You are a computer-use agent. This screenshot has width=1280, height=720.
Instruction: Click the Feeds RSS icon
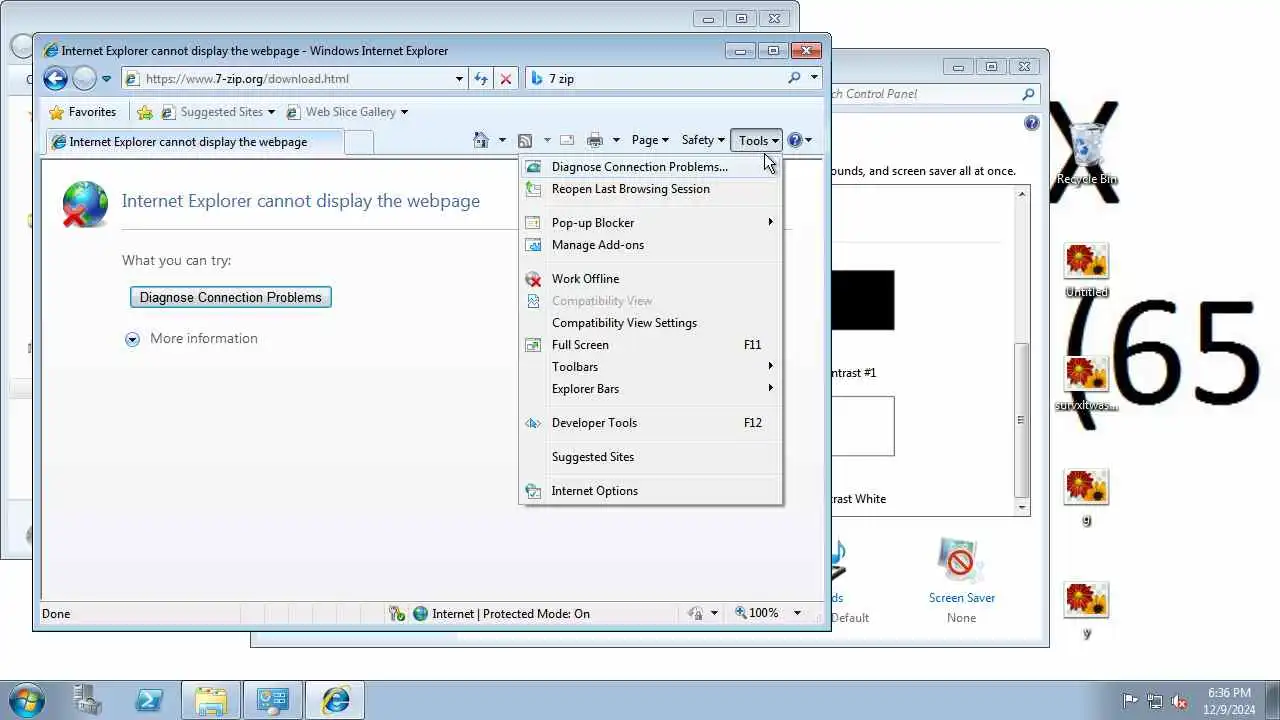525,141
